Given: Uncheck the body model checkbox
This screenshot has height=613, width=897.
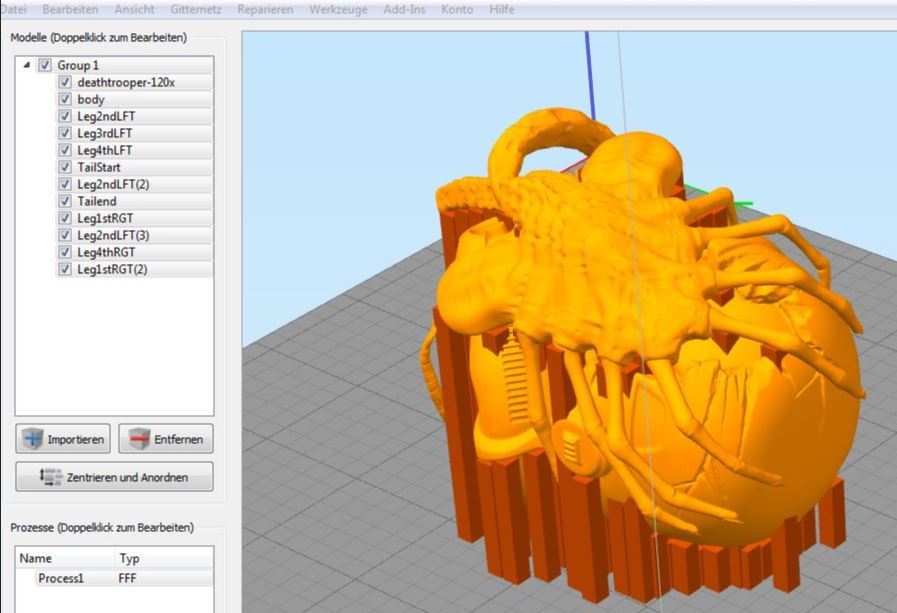Looking at the screenshot, I should 65,99.
